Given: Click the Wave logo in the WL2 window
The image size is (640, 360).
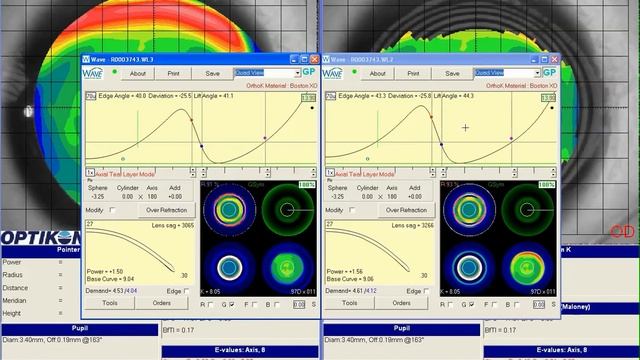Looking at the screenshot, I should tap(333, 73).
